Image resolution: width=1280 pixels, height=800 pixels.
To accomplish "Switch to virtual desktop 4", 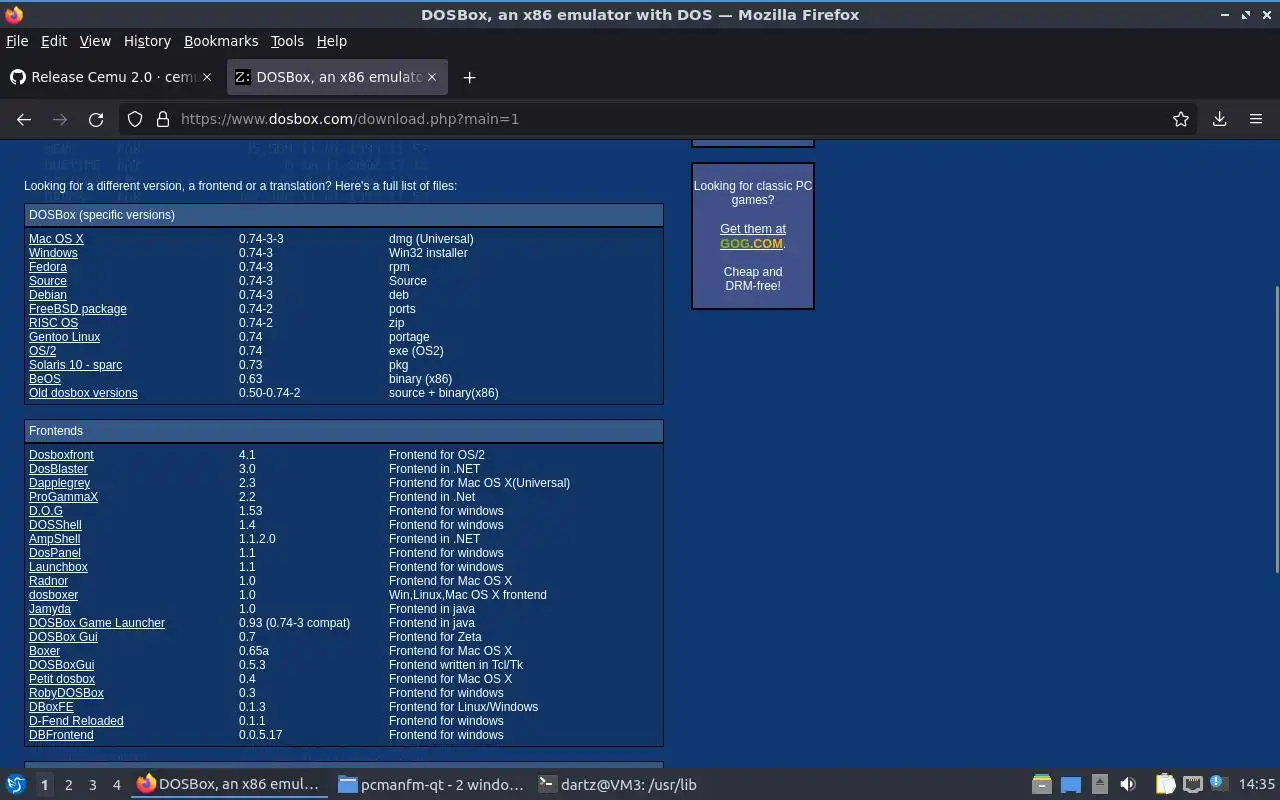I will [x=116, y=785].
